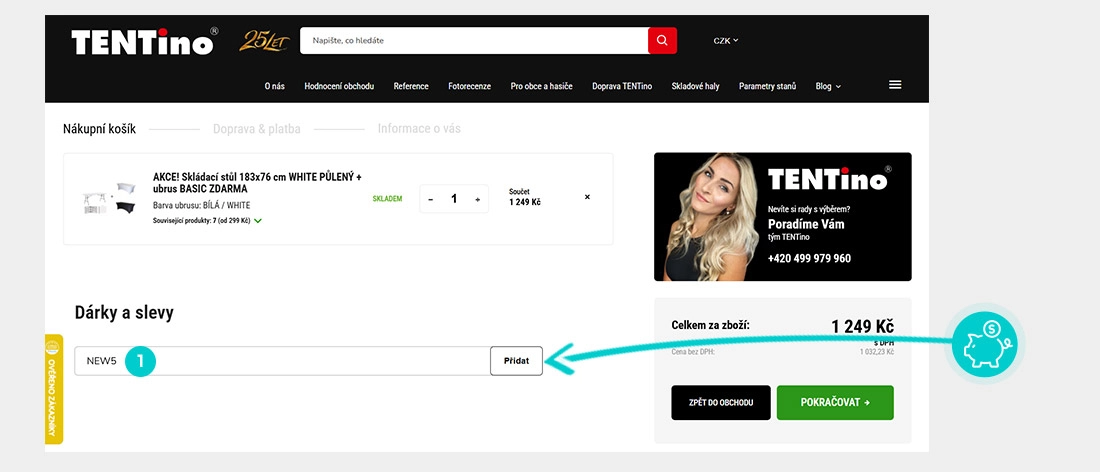Increase quantity with plus button
Viewport: 1100px width, 472px height.
tap(478, 199)
